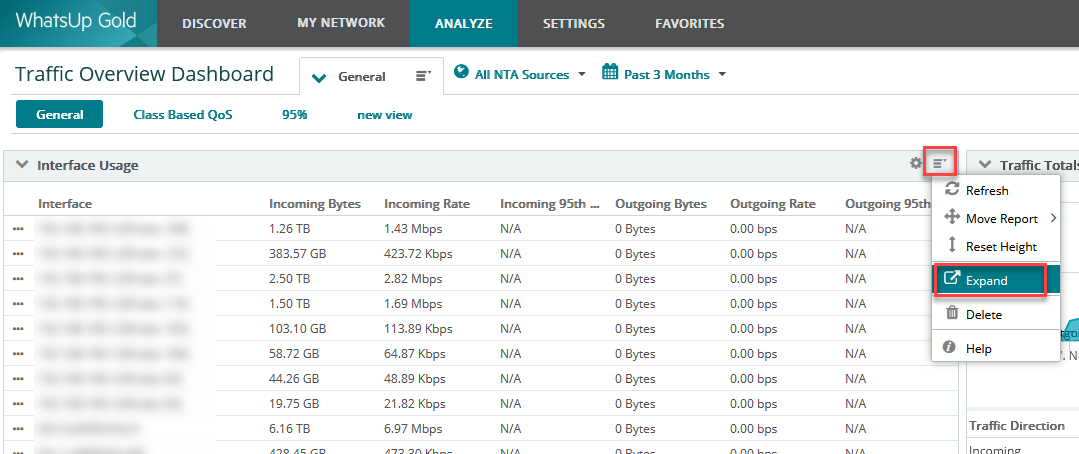Open the Past 3 Months time range dropdown
Image resolution: width=1079 pixels, height=454 pixels.
pos(665,74)
